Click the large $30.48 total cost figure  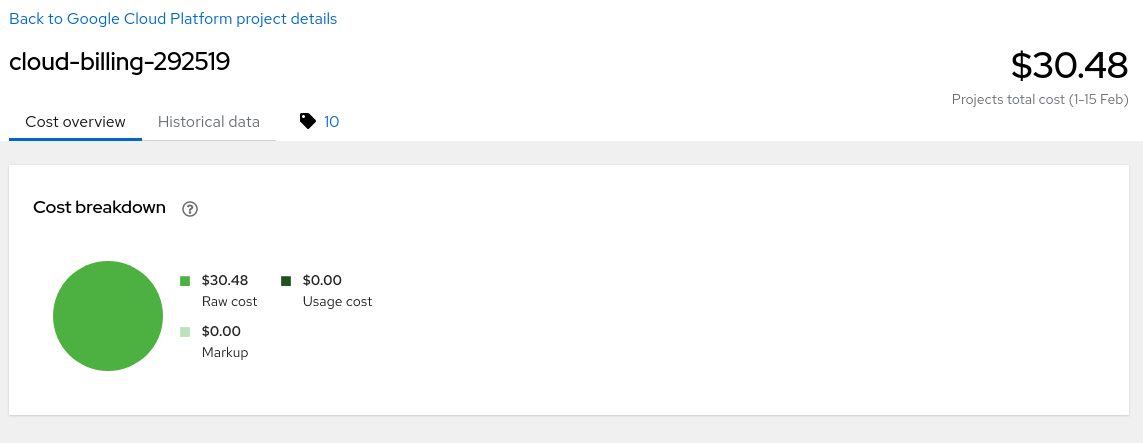pyautogui.click(x=1069, y=66)
